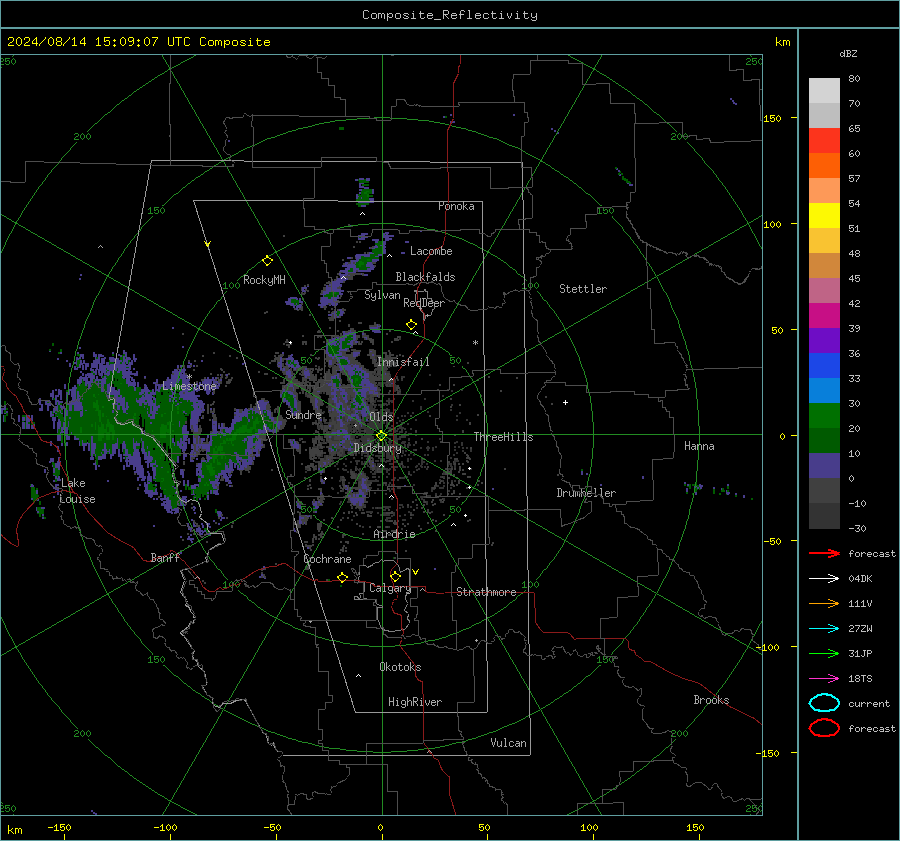
Task: Click the ThreeHills label
Action: [503, 437]
